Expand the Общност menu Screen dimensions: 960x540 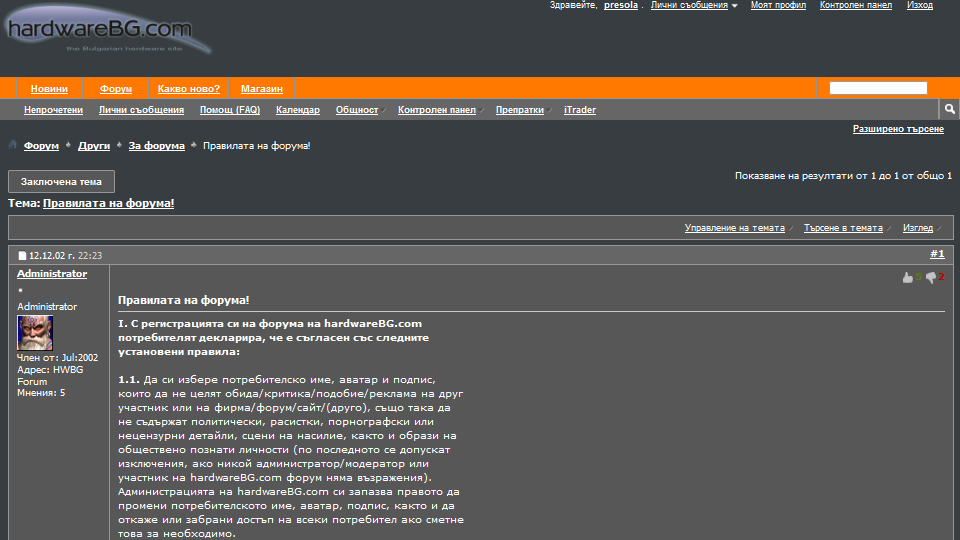[x=360, y=110]
